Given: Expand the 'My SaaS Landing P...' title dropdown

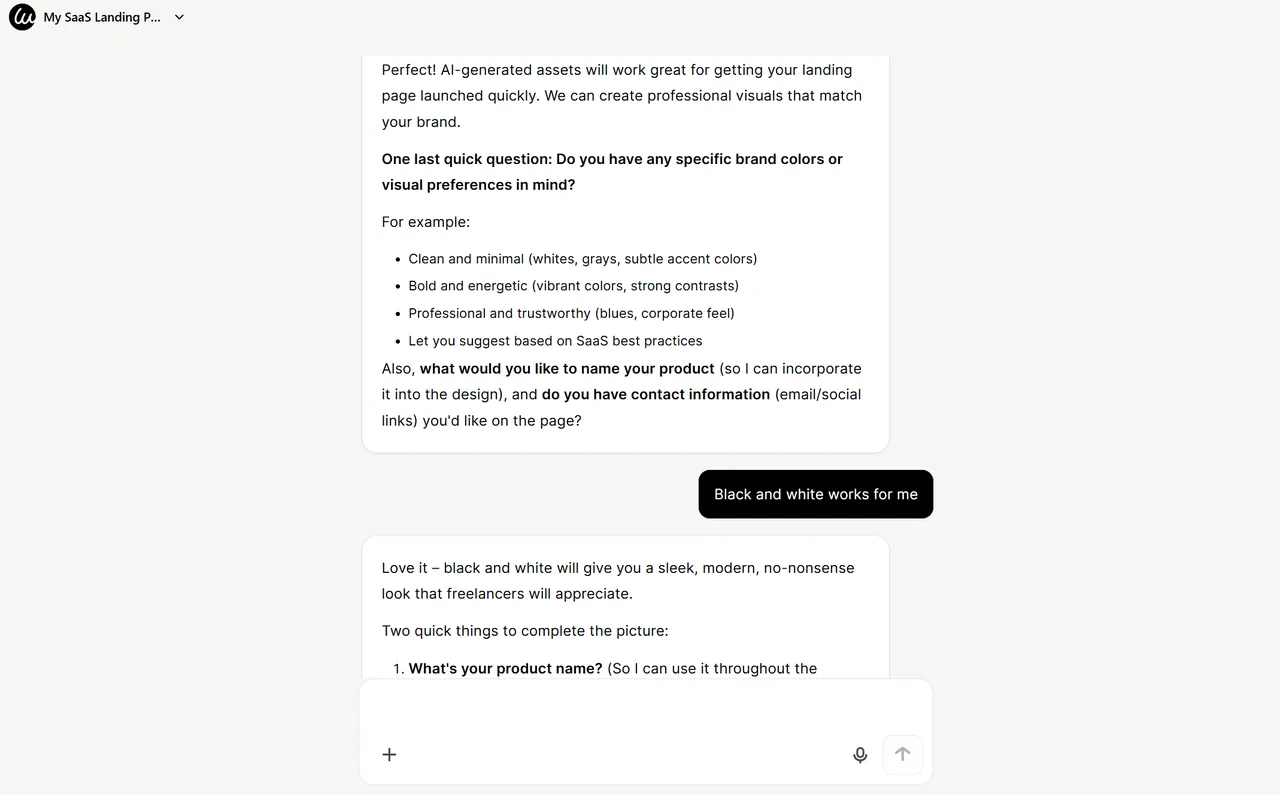Looking at the screenshot, I should tap(179, 17).
